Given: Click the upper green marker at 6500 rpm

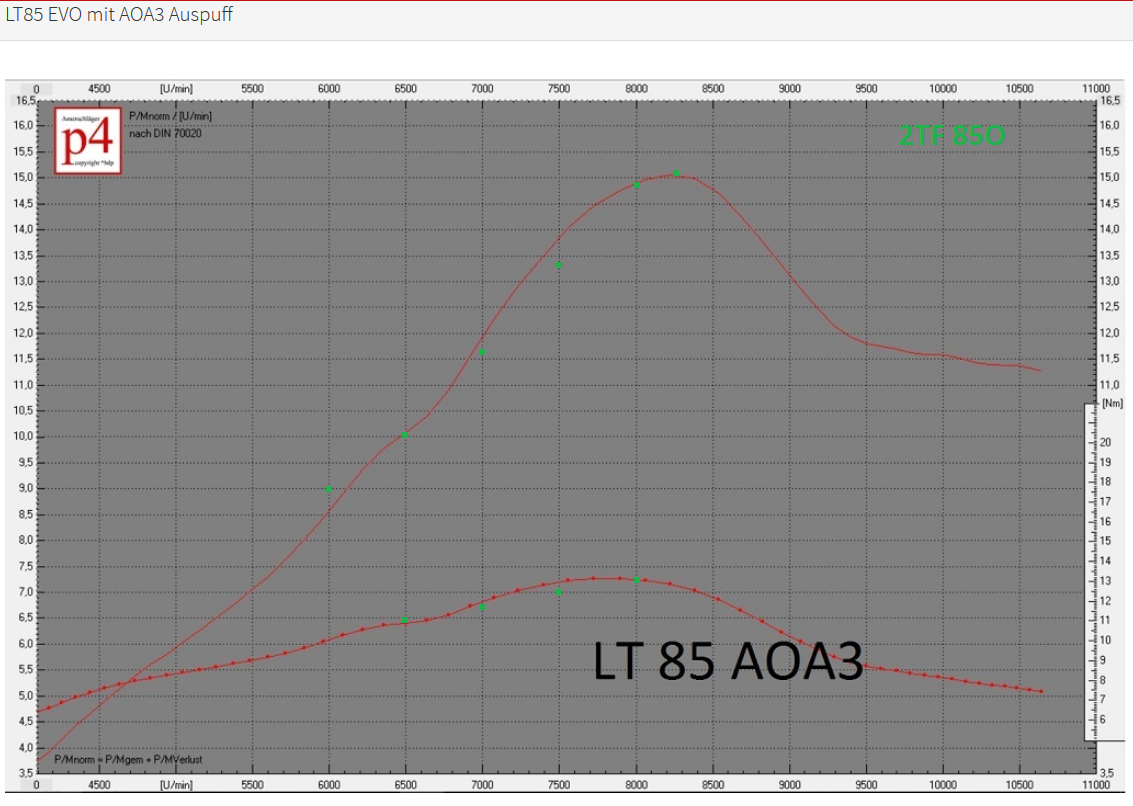Looking at the screenshot, I should point(404,434).
